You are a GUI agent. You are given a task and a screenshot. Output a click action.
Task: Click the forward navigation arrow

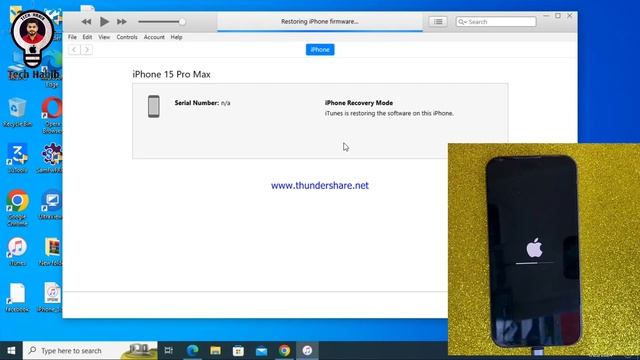coord(87,50)
